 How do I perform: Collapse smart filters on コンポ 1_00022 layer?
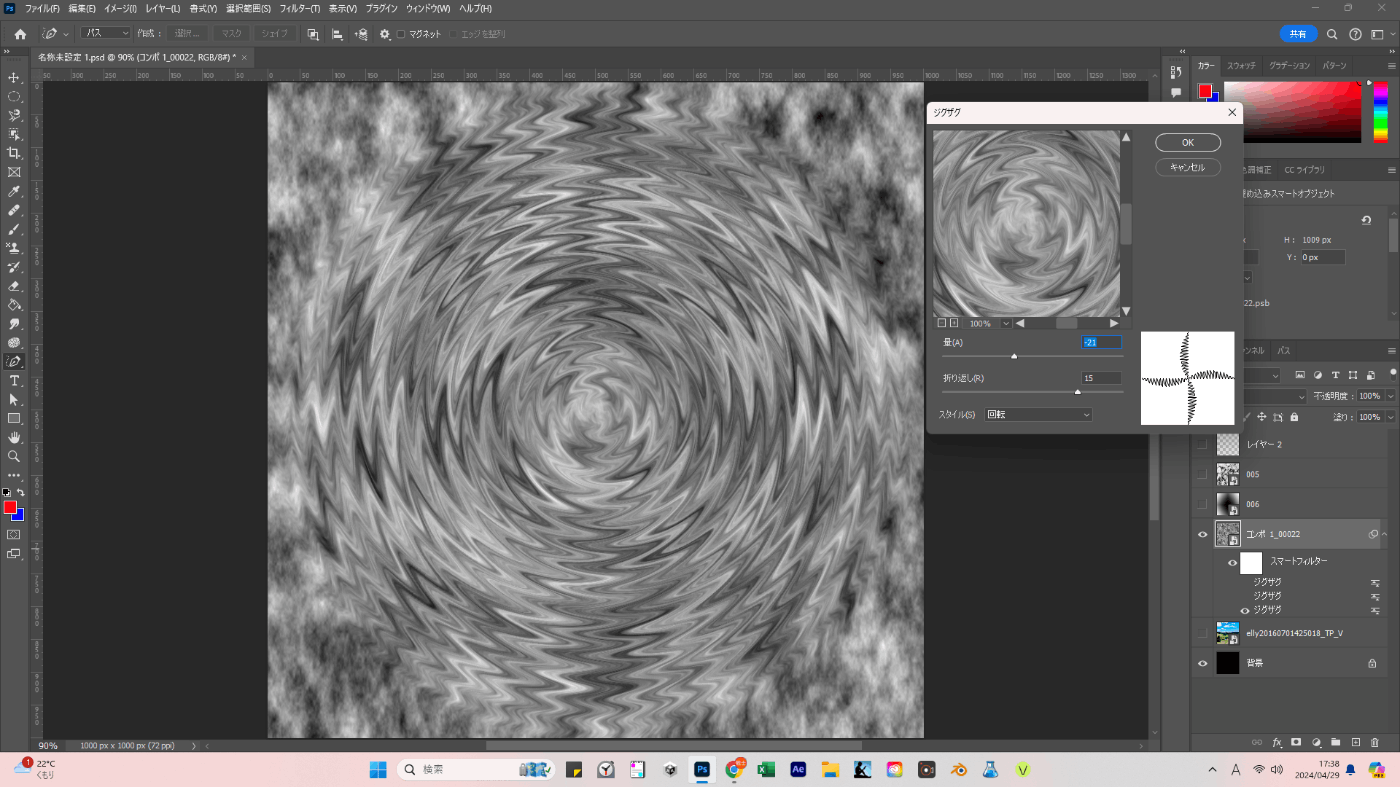click(x=1385, y=535)
